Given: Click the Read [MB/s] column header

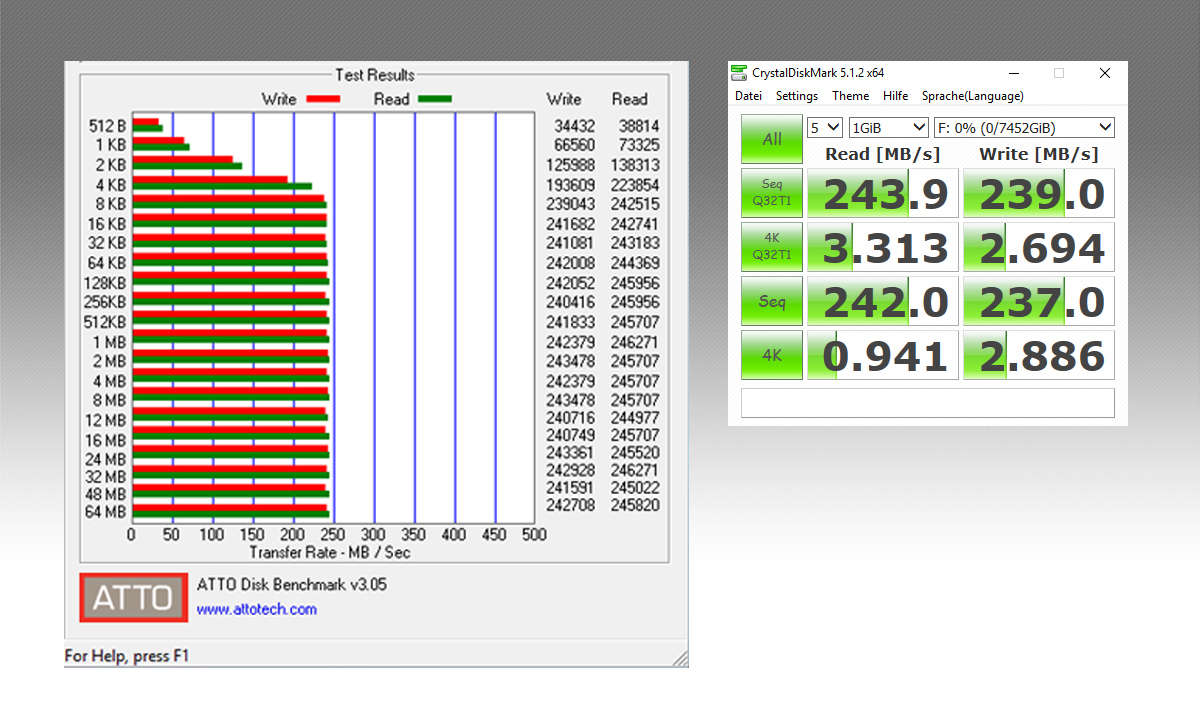Looking at the screenshot, I should [882, 154].
